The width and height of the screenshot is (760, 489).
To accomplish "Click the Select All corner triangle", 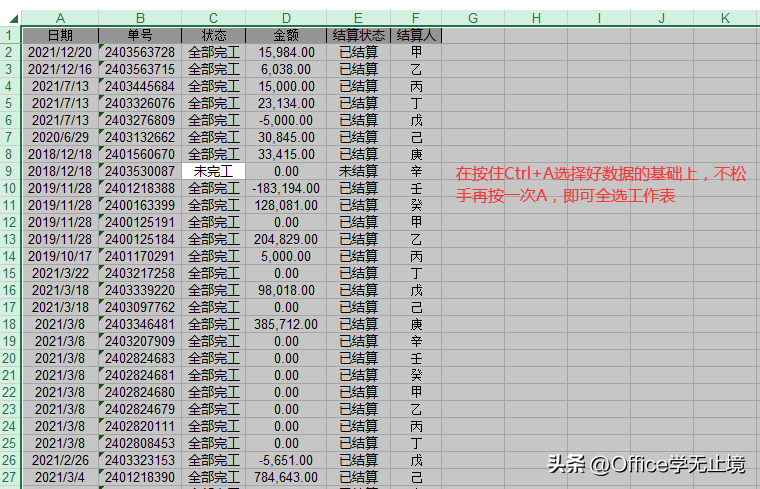I will click(x=14, y=18).
